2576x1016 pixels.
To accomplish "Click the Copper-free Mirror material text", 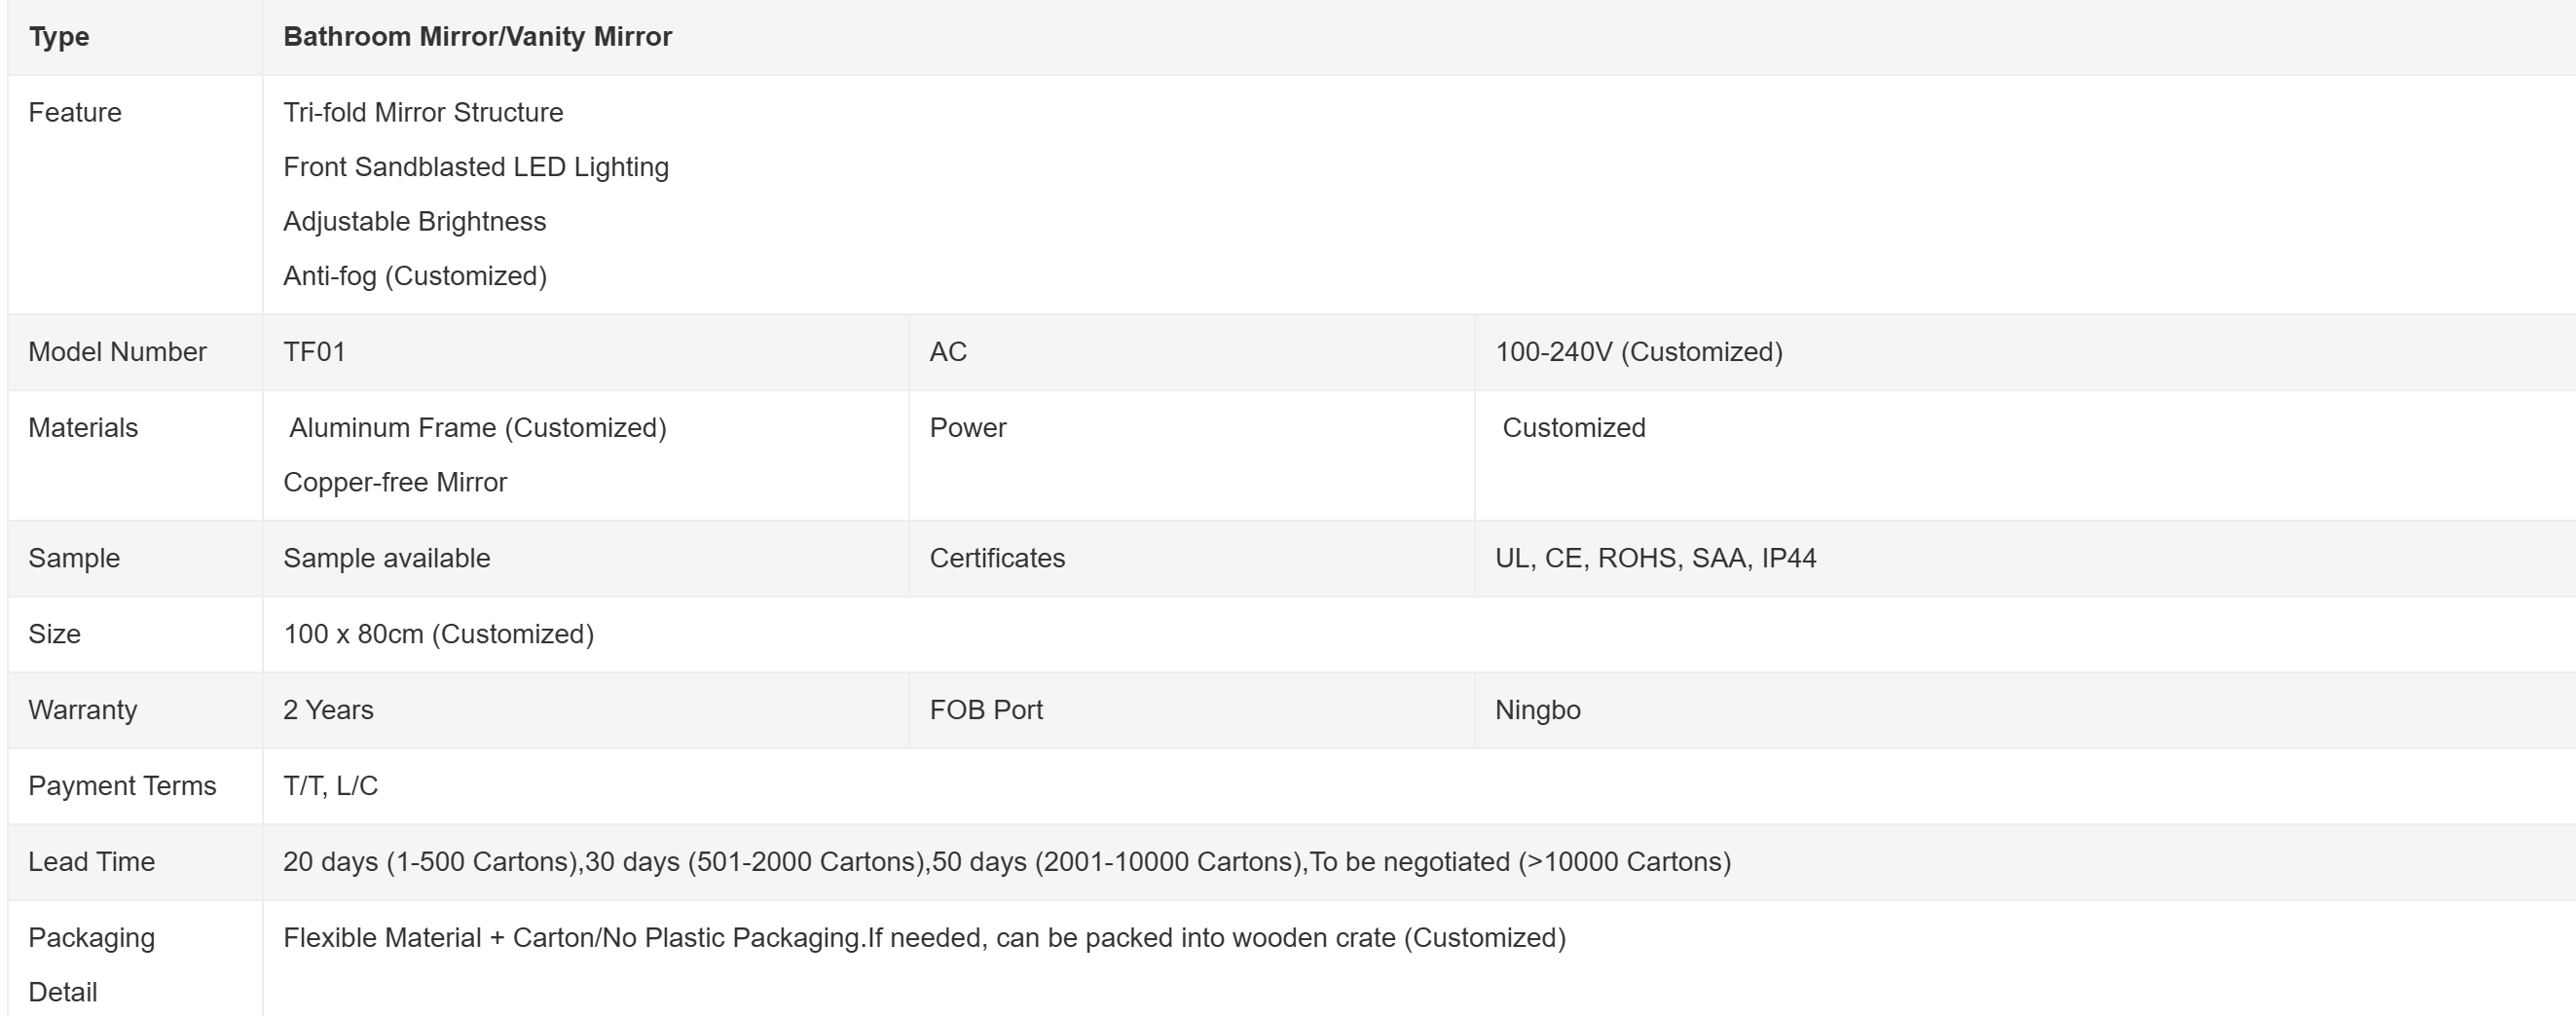I will (395, 482).
